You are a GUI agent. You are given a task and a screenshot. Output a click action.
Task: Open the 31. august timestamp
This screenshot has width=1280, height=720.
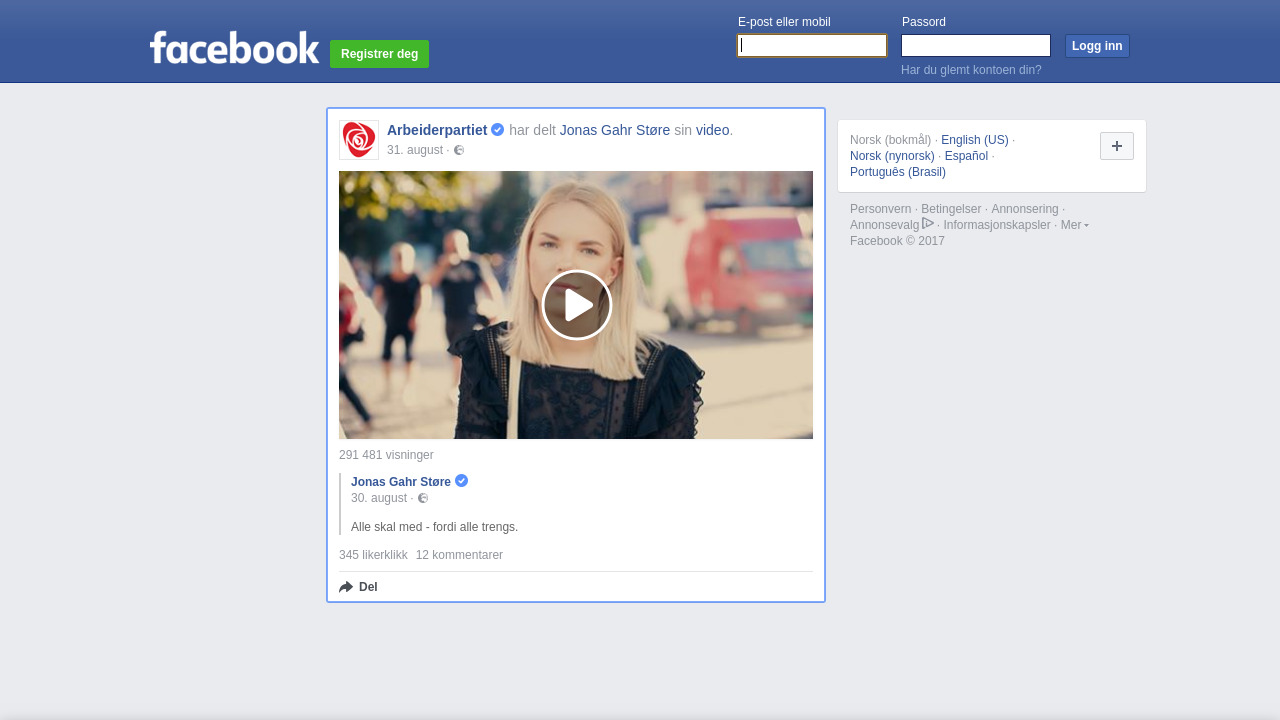click(x=415, y=150)
